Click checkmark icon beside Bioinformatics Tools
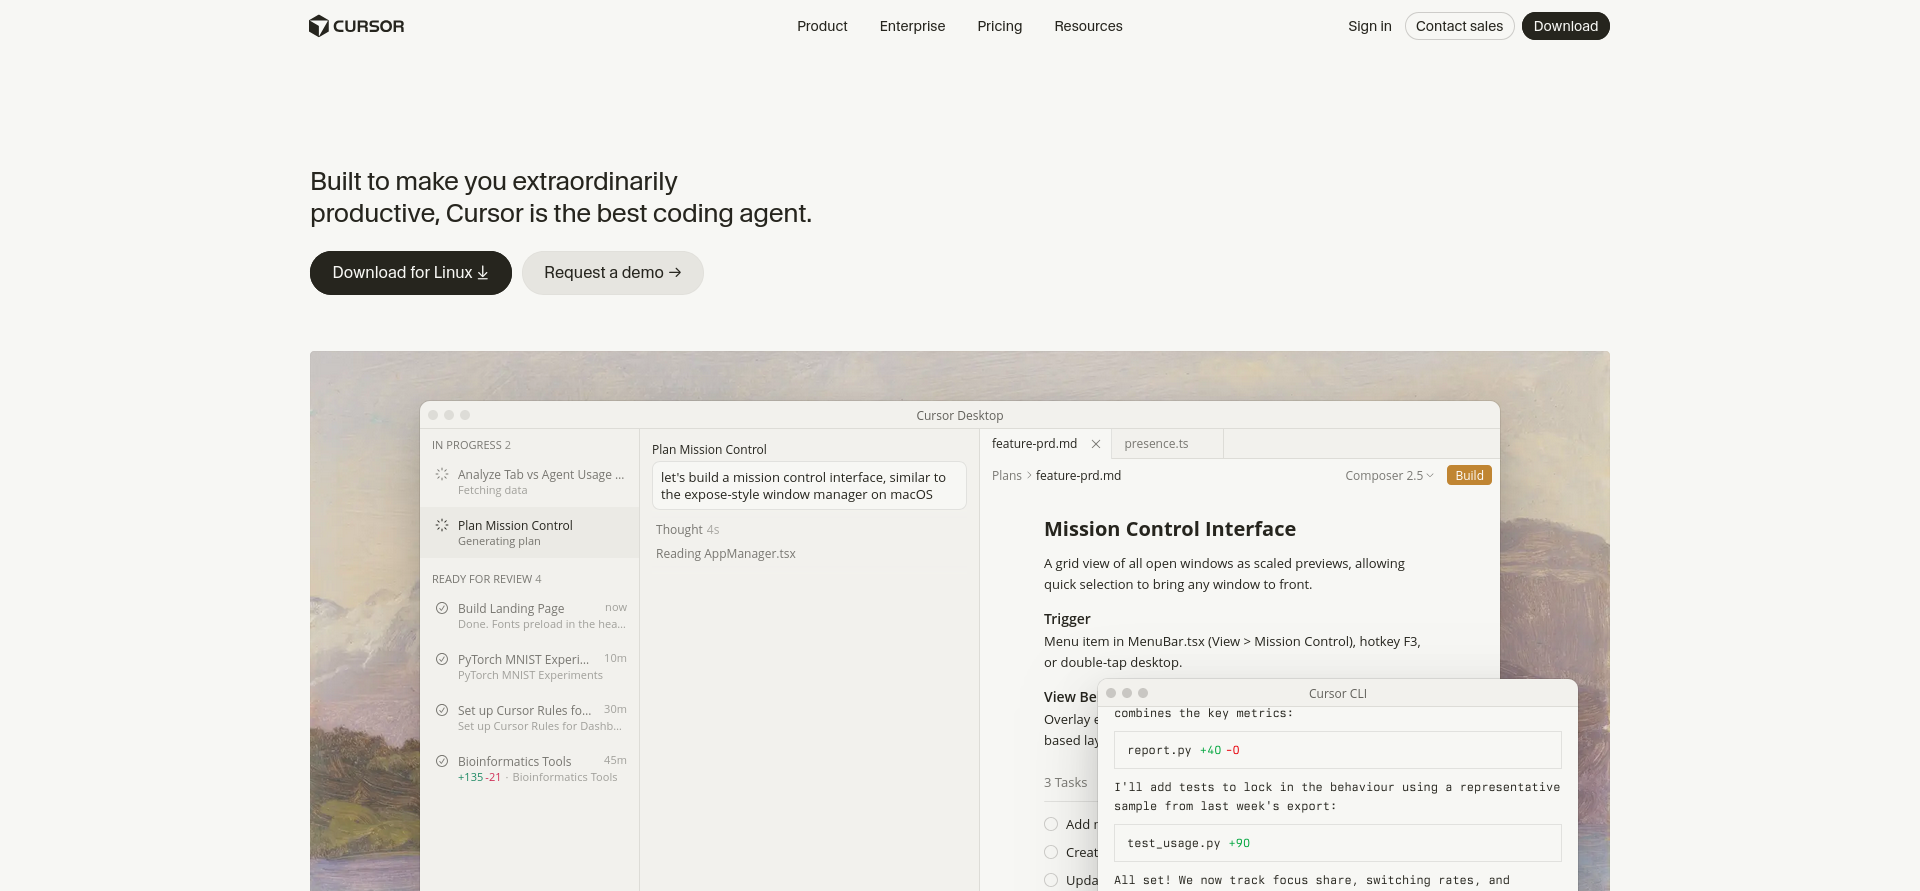Image resolution: width=1920 pixels, height=891 pixels. point(442,761)
